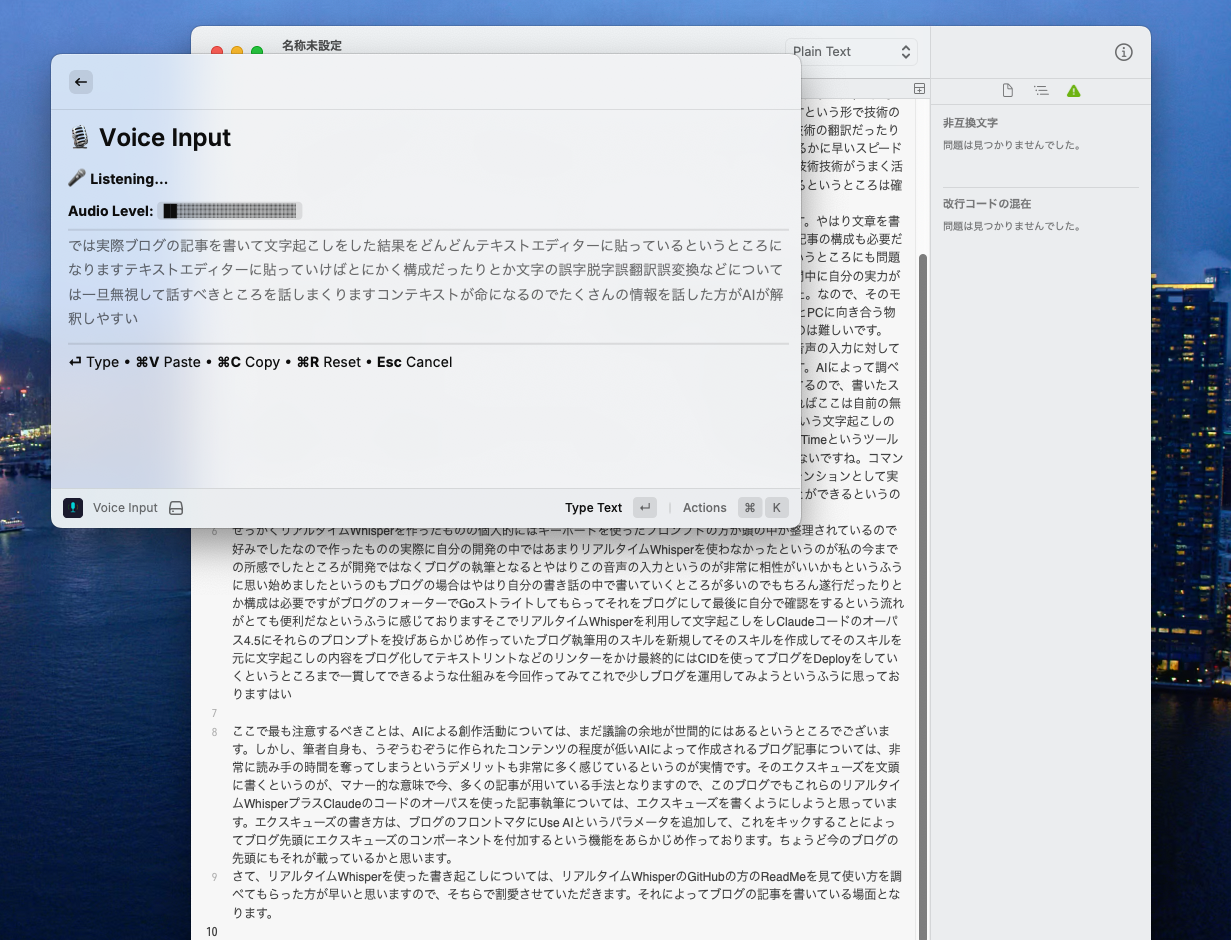
Task: Click the Type Text button
Action: click(x=594, y=508)
